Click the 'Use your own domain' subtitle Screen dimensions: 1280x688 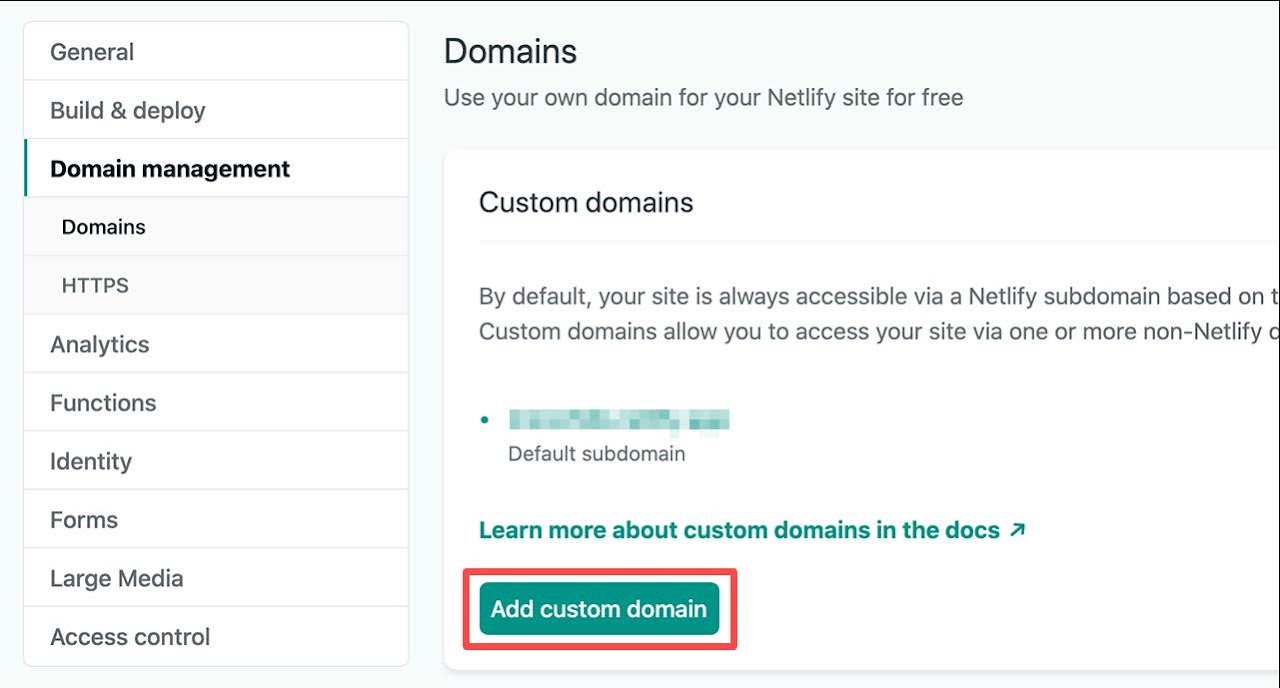click(x=704, y=98)
